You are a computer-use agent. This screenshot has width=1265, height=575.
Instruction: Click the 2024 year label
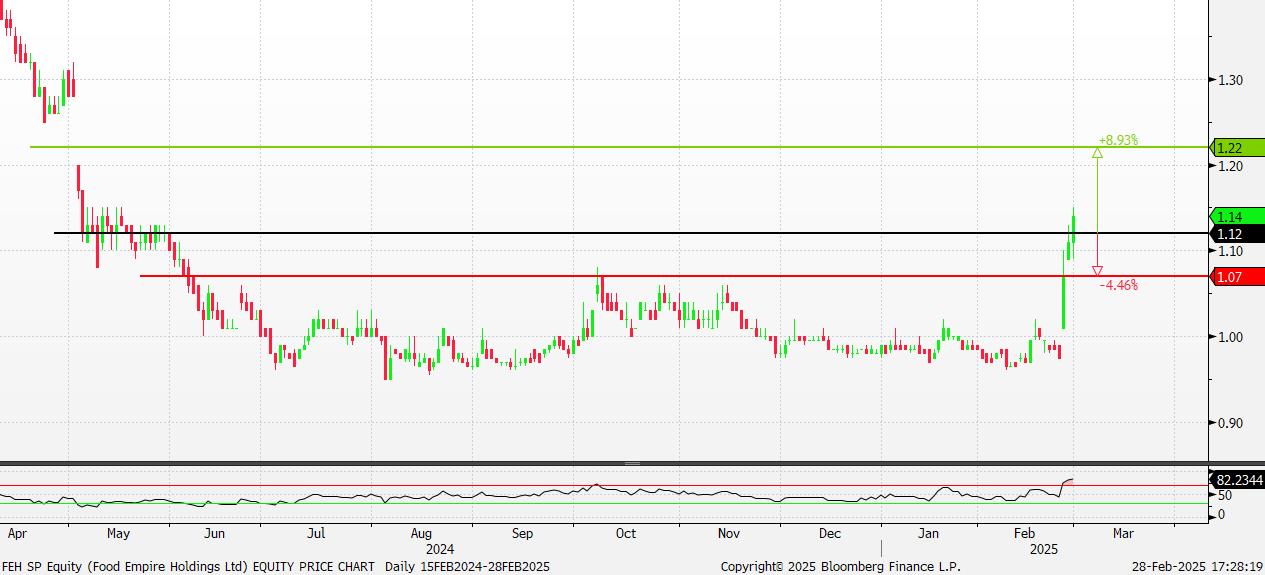[441, 550]
